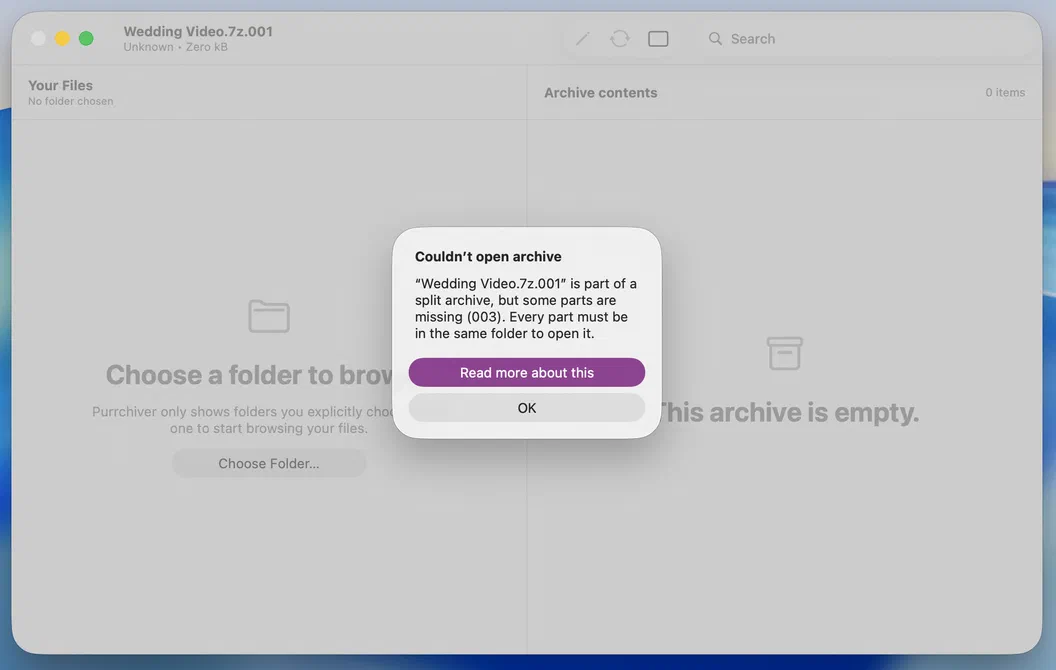This screenshot has height=670, width=1056.
Task: Click the archive box icon in Archive contents
Action: coord(785,354)
